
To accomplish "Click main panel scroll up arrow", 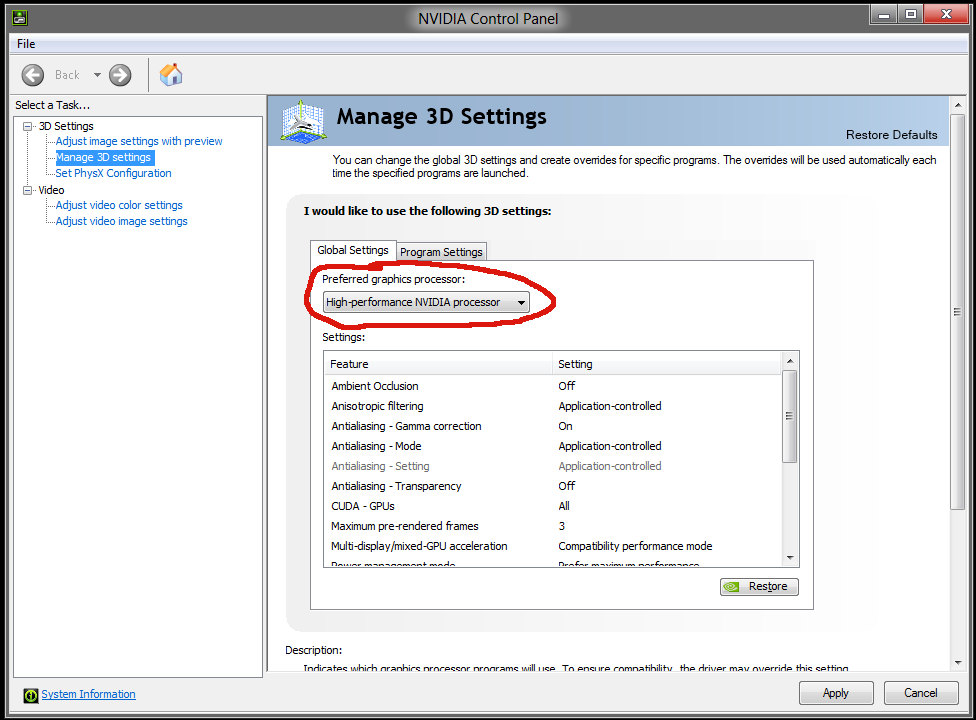I will pos(958,105).
